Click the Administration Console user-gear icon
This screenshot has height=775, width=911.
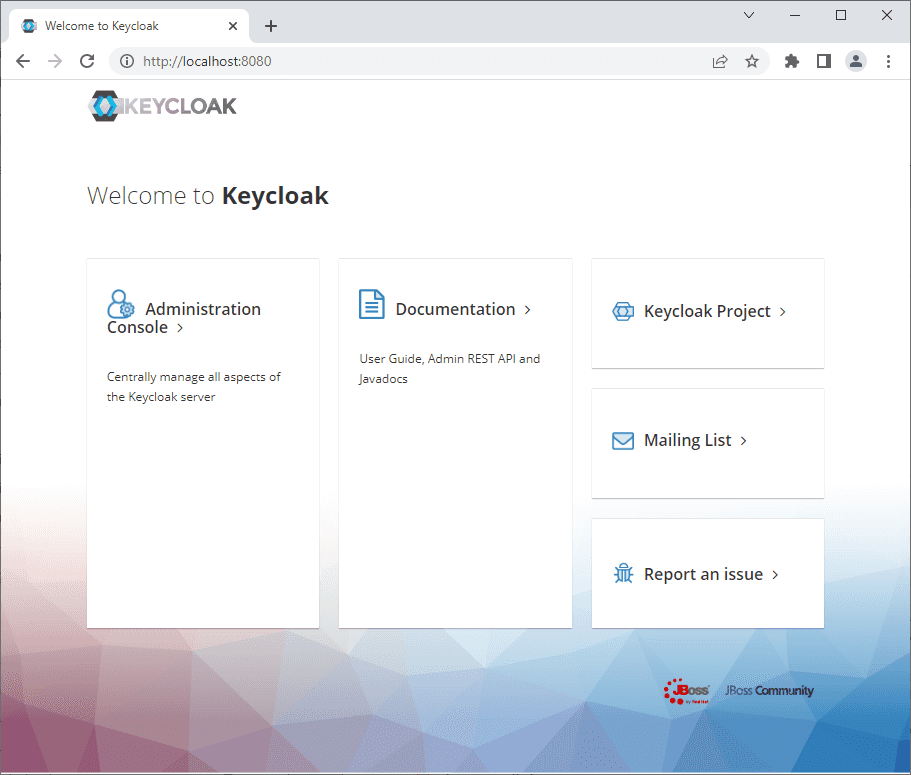[121, 304]
